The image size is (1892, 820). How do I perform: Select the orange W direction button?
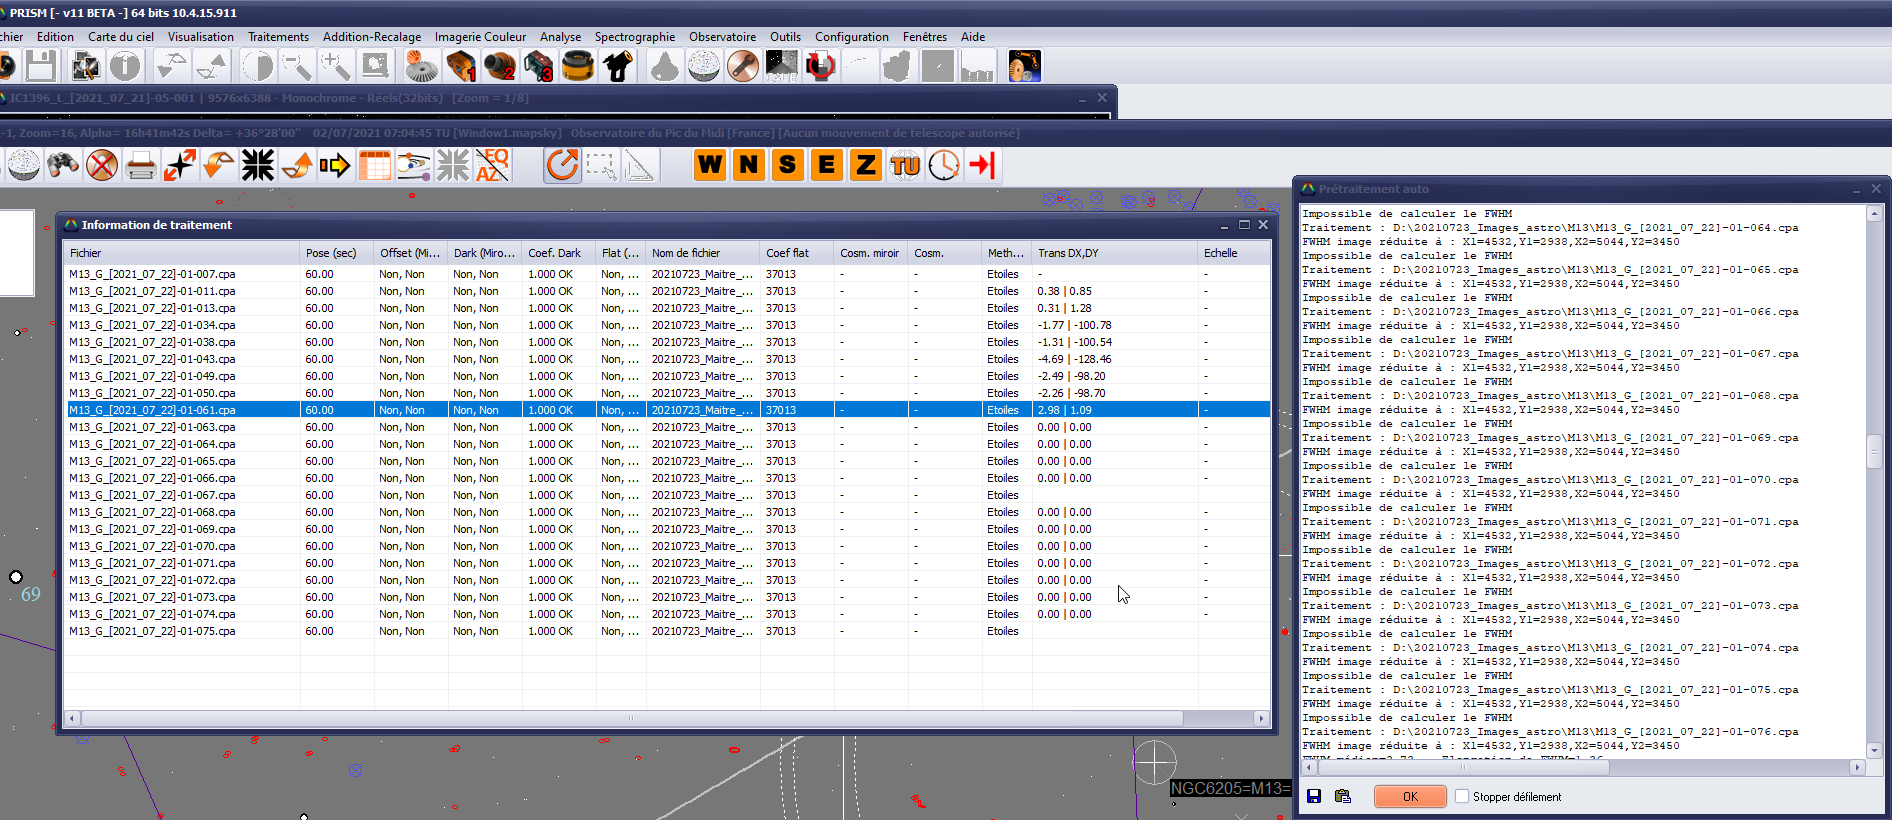tap(710, 165)
